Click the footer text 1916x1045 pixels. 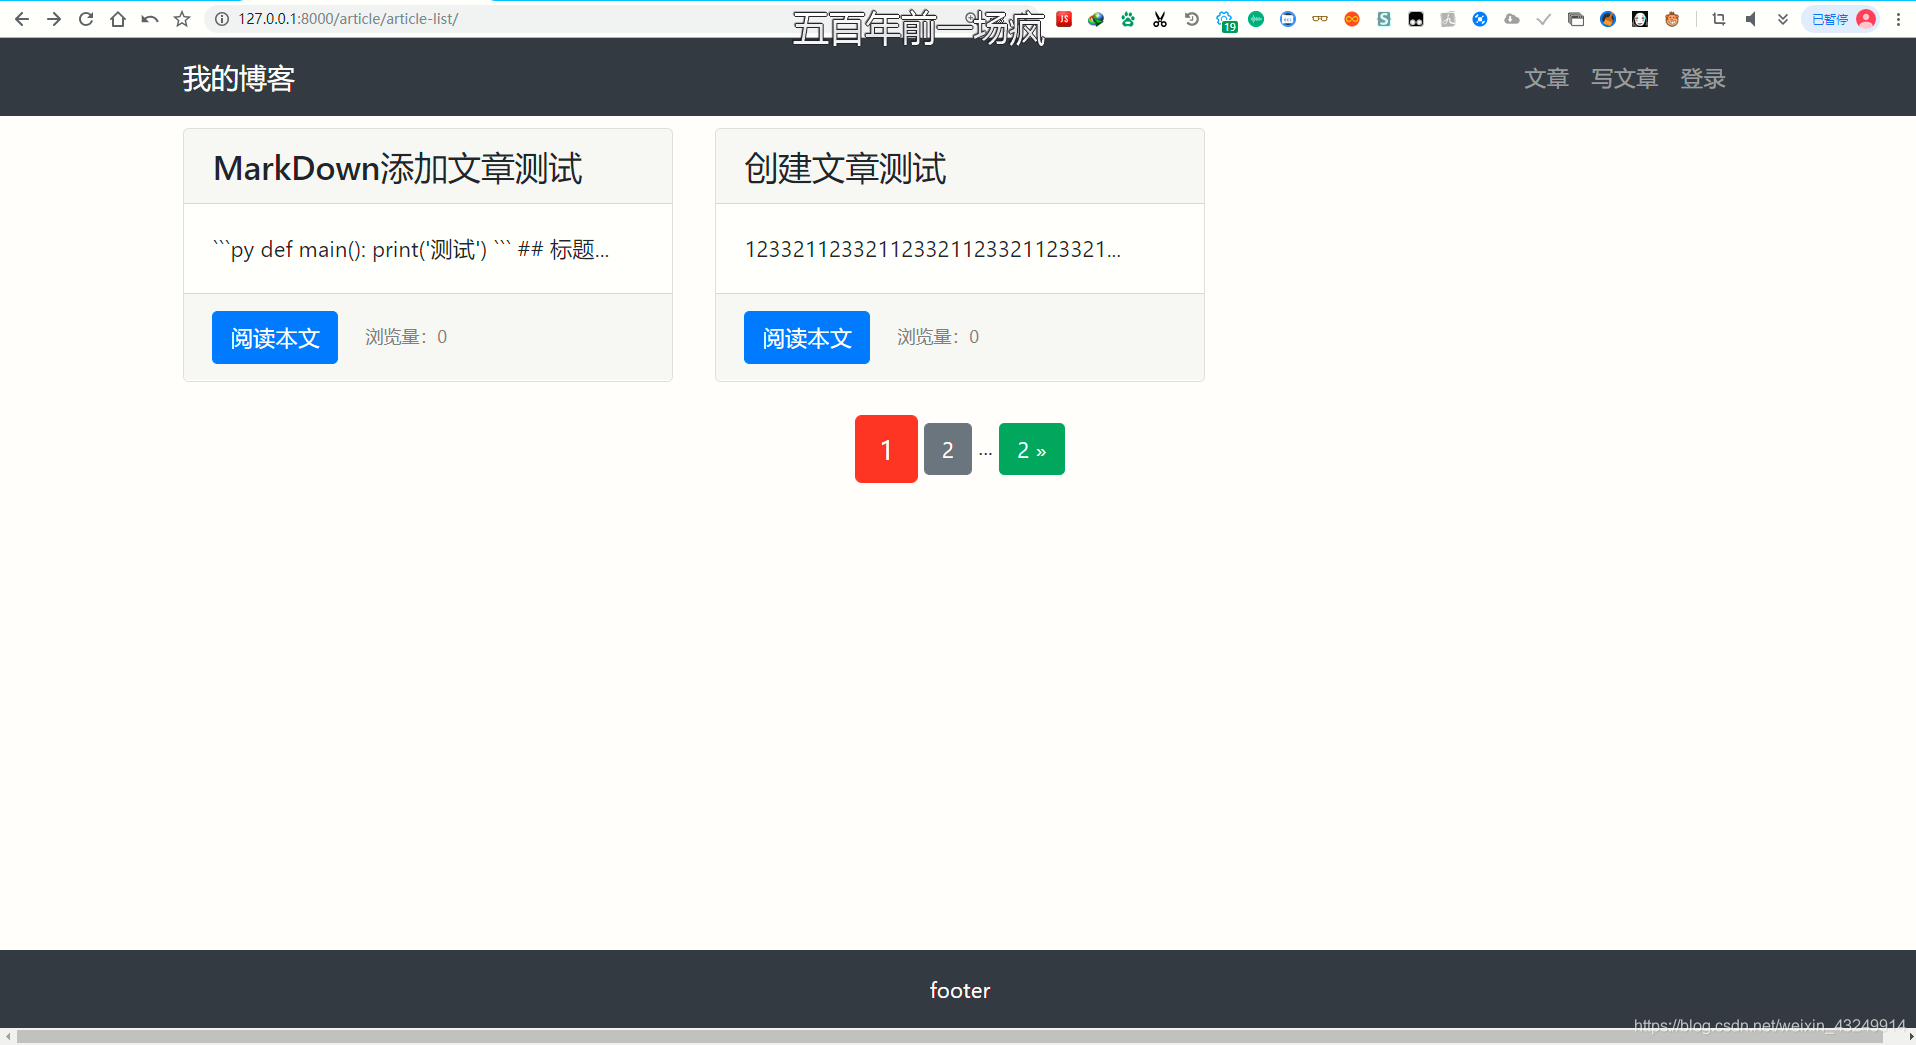coord(960,990)
